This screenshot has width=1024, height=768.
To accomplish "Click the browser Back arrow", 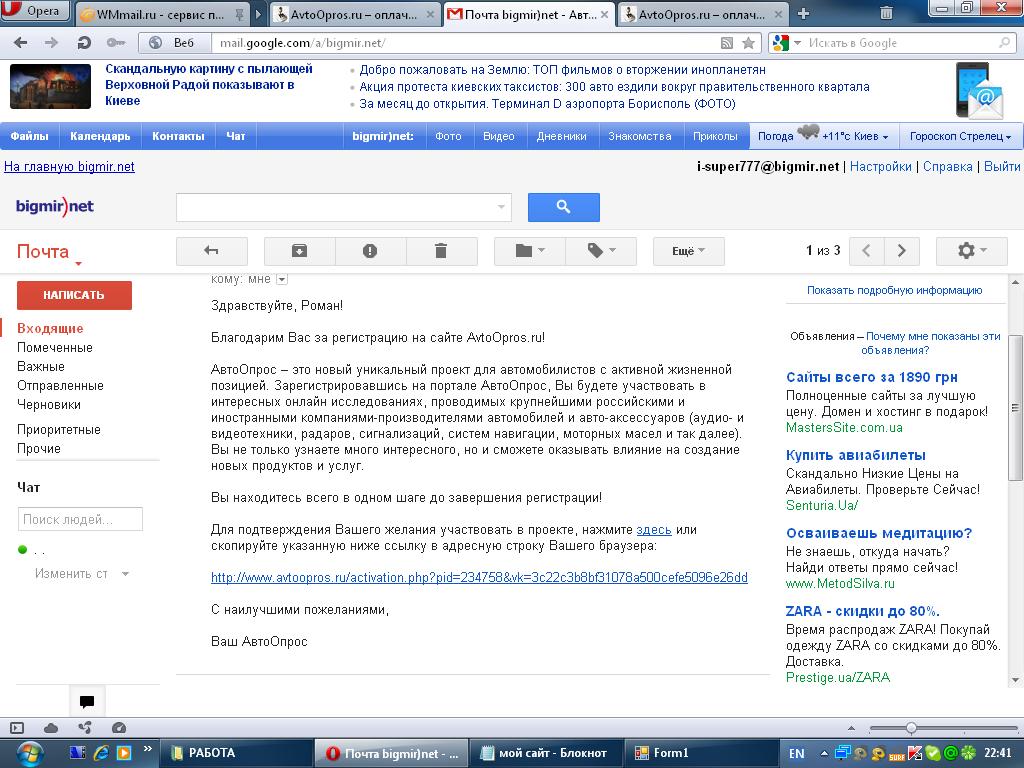I will tap(20, 43).
